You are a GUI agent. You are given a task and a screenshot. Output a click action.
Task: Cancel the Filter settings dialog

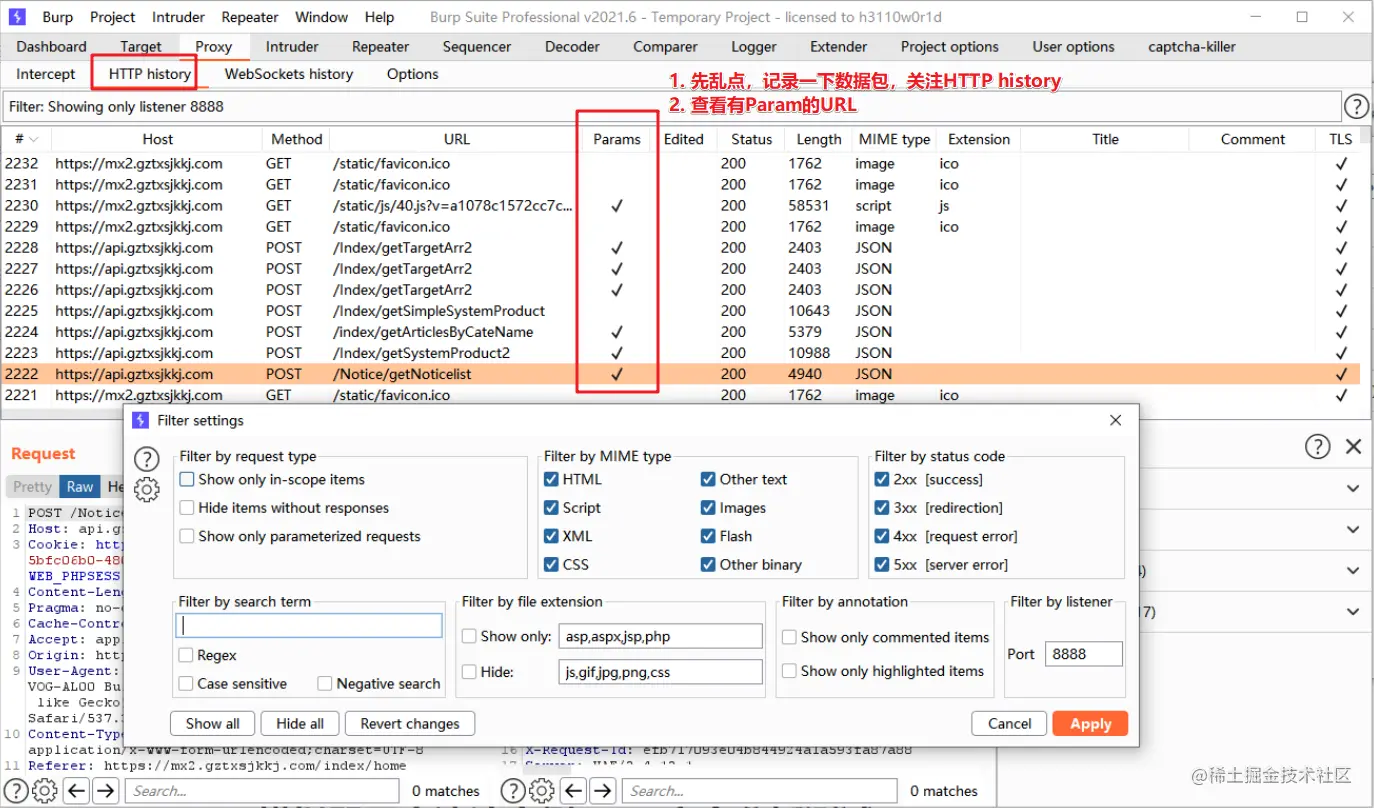click(x=1010, y=724)
